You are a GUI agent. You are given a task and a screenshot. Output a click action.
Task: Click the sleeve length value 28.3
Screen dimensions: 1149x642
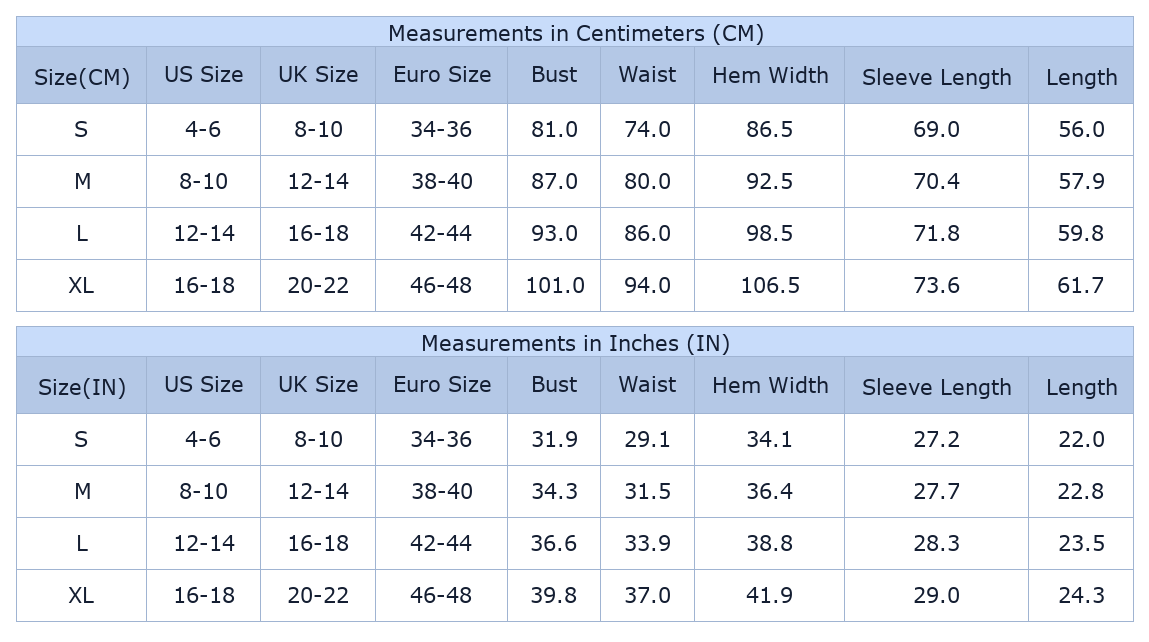[x=936, y=543]
